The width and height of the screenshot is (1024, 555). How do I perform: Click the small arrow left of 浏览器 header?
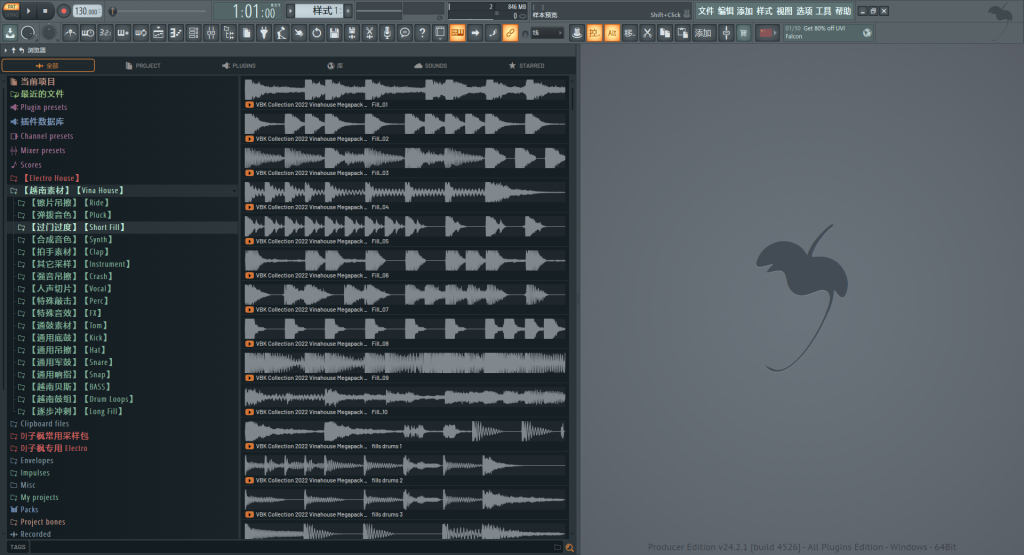pos(6,50)
